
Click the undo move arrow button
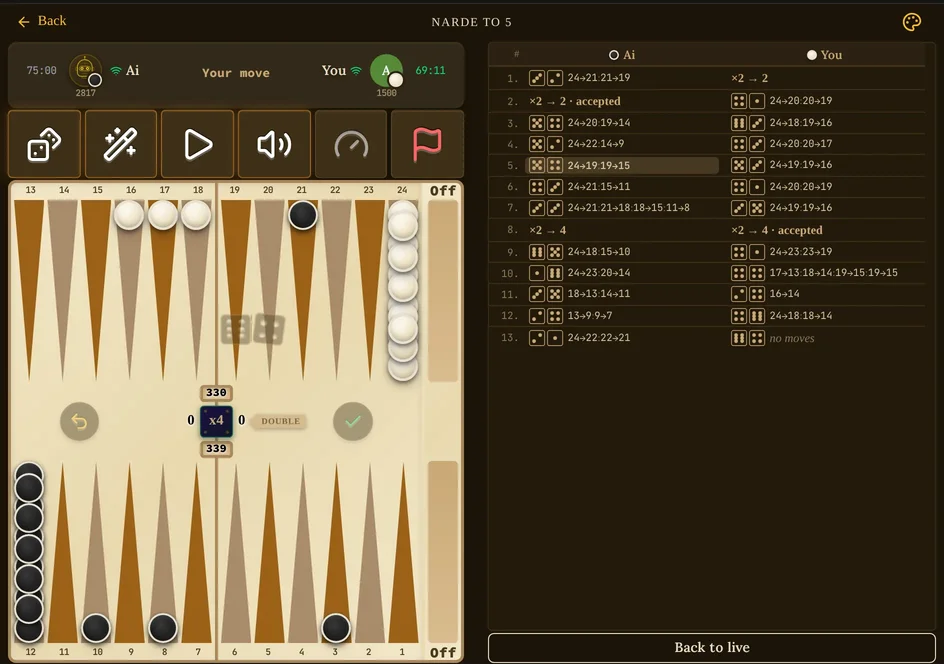[79, 421]
